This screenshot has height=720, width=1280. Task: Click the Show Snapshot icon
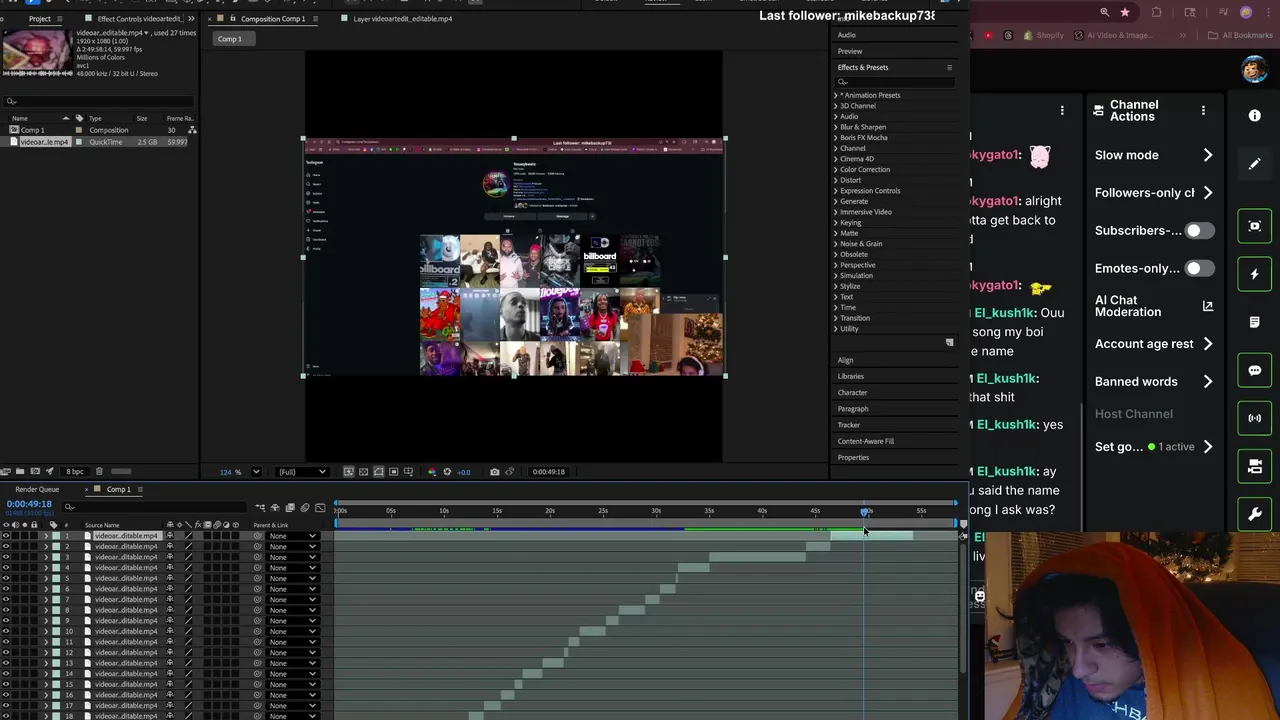tap(510, 472)
